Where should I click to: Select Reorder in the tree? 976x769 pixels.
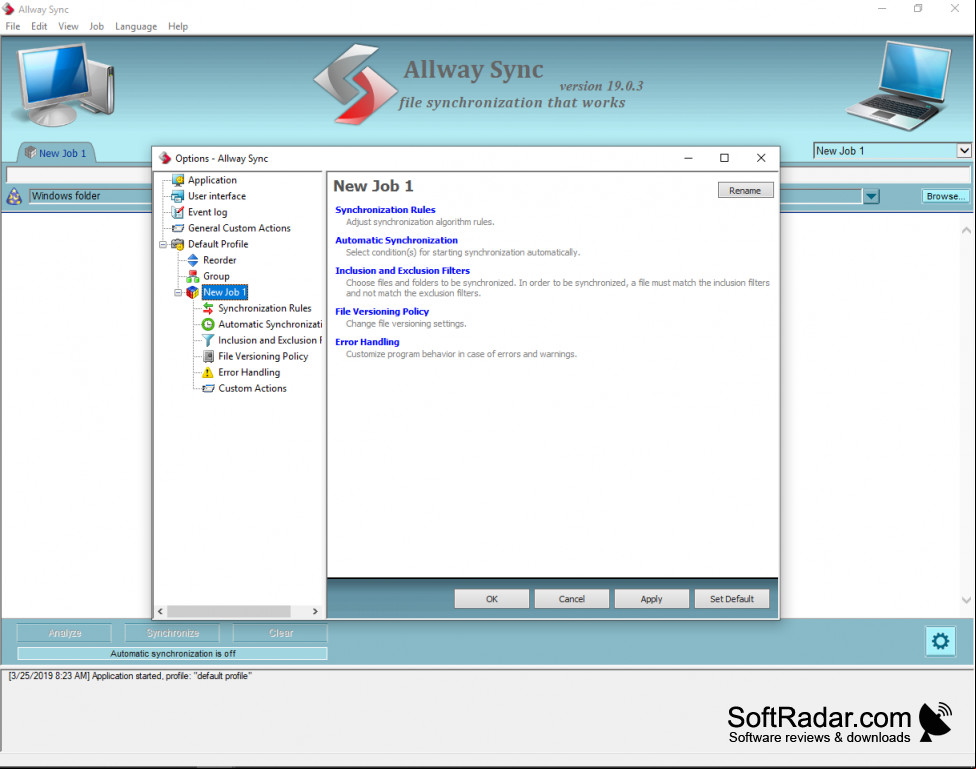(x=220, y=260)
